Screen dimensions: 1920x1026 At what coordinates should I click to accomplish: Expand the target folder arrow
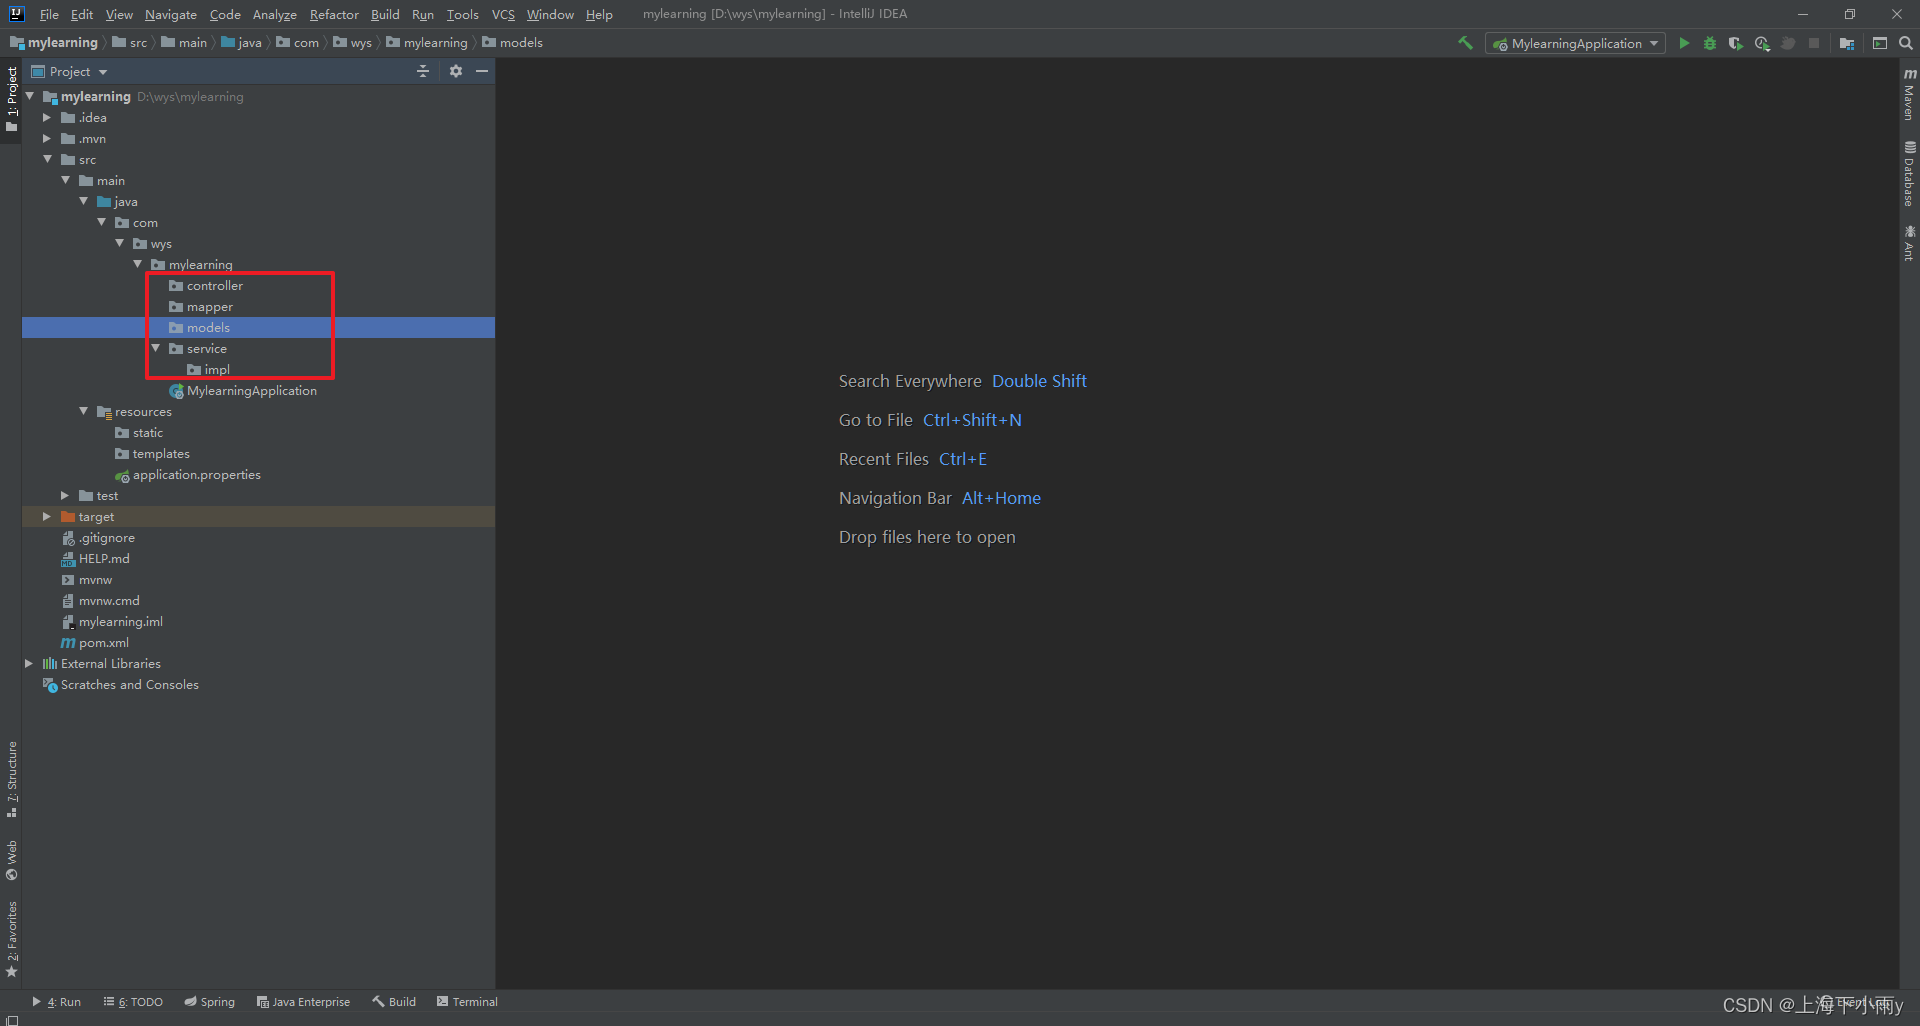pos(47,516)
